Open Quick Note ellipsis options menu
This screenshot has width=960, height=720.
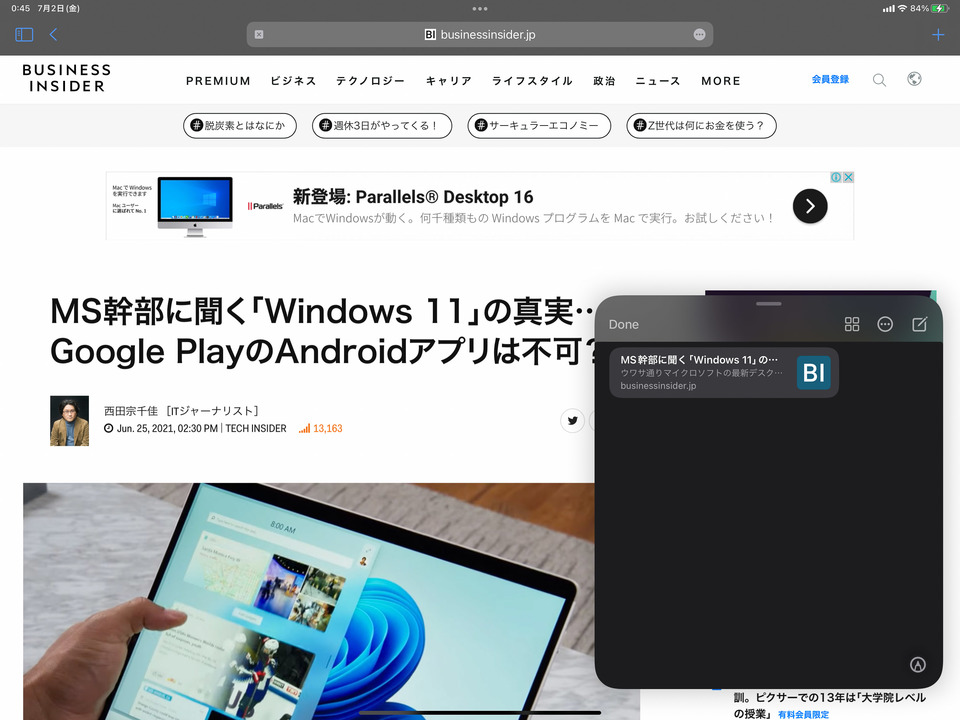885,324
